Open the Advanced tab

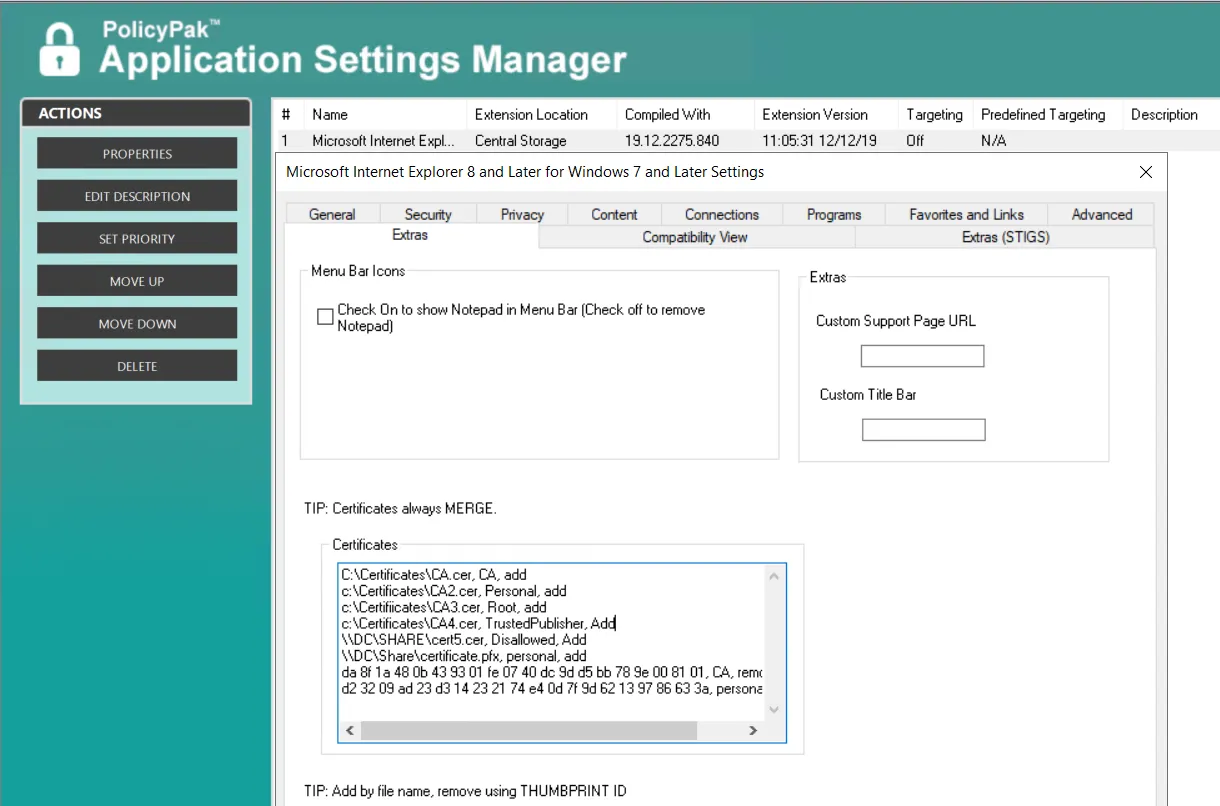click(x=1102, y=214)
